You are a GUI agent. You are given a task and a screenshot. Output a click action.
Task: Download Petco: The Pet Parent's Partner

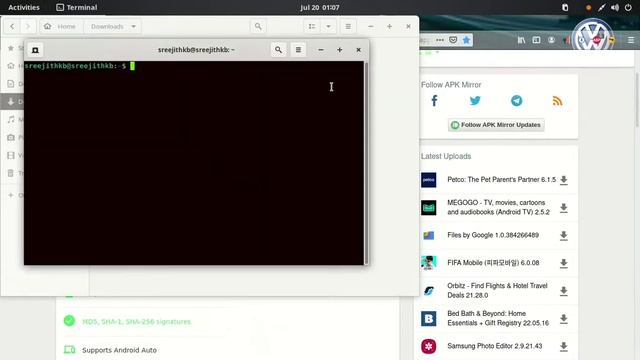point(564,180)
